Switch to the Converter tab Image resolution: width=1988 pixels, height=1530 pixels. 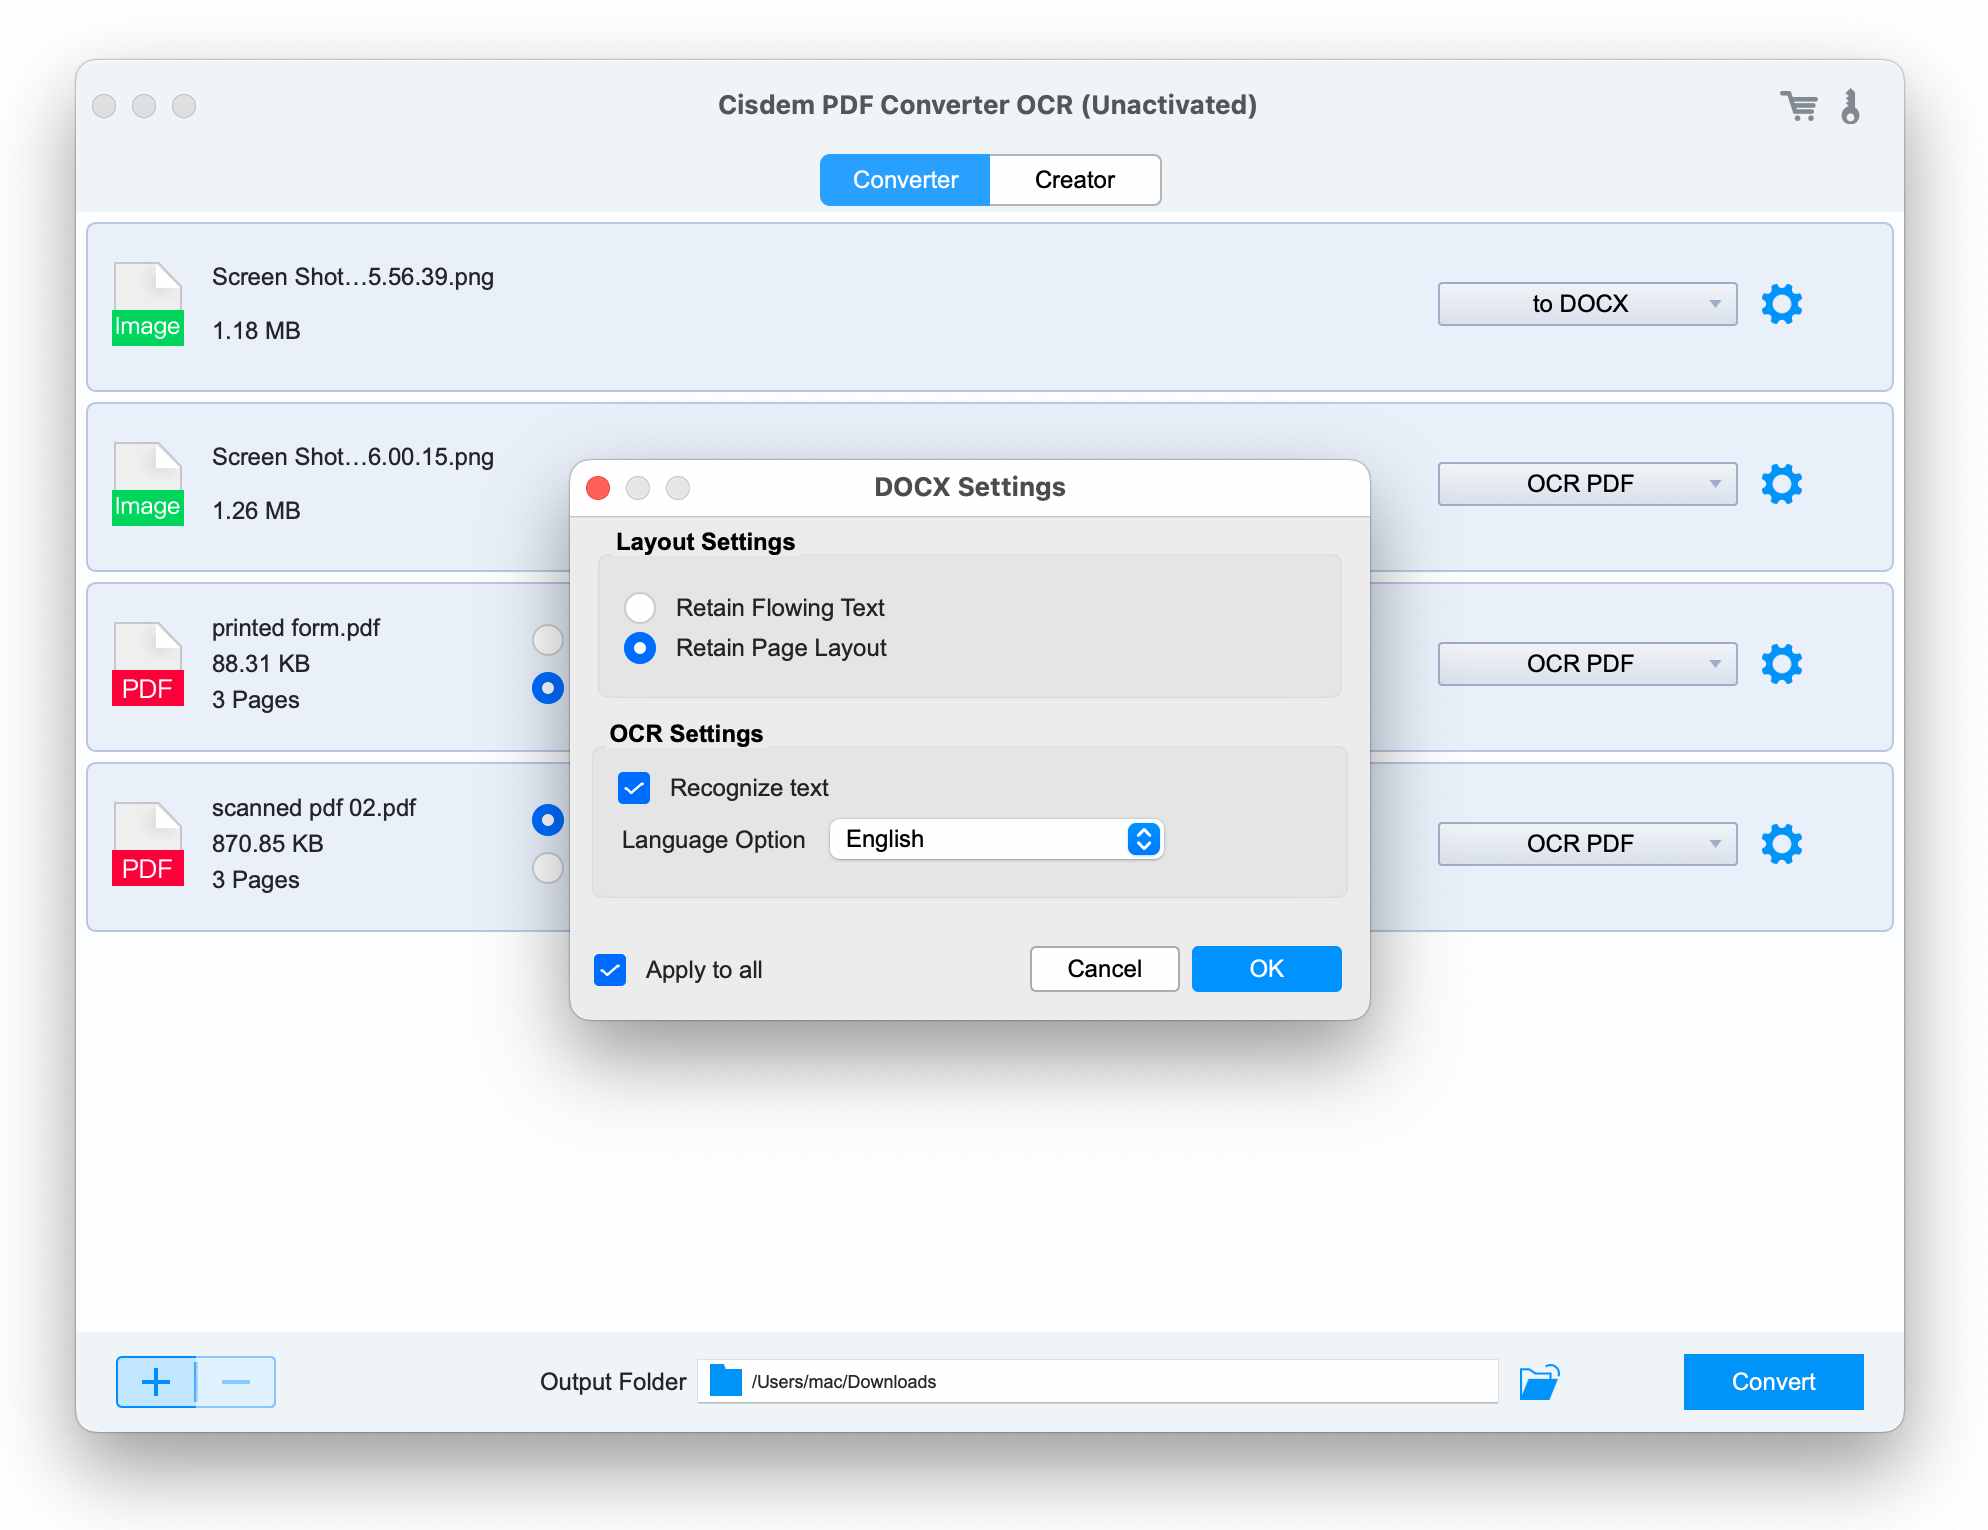click(904, 180)
